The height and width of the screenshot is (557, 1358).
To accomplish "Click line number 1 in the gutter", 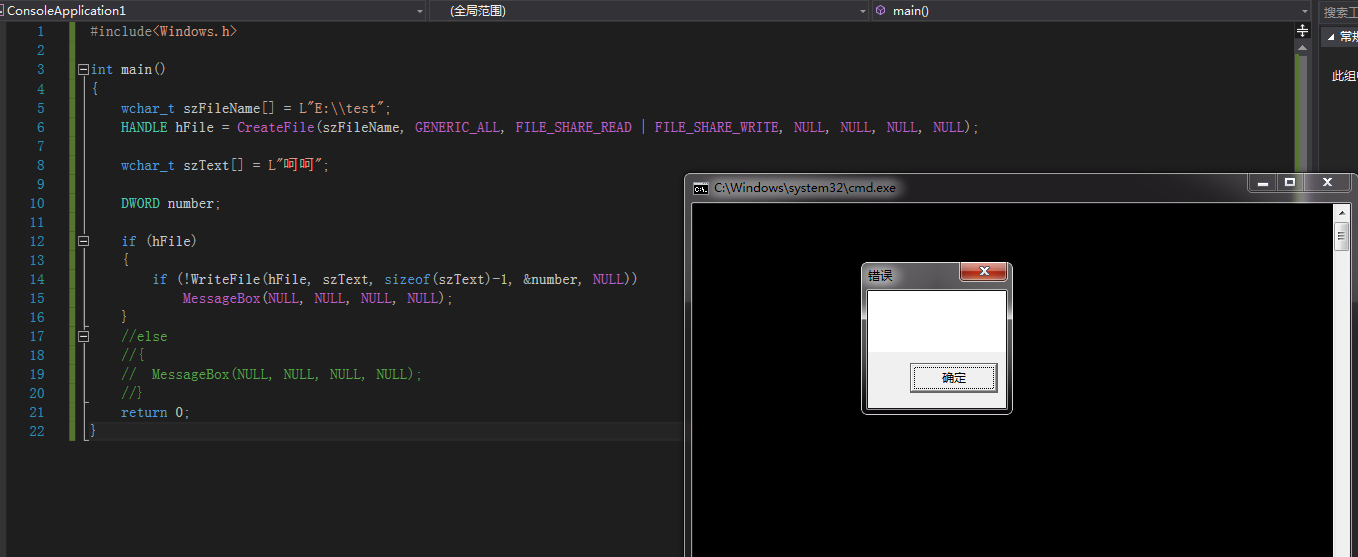I will tap(40, 32).
